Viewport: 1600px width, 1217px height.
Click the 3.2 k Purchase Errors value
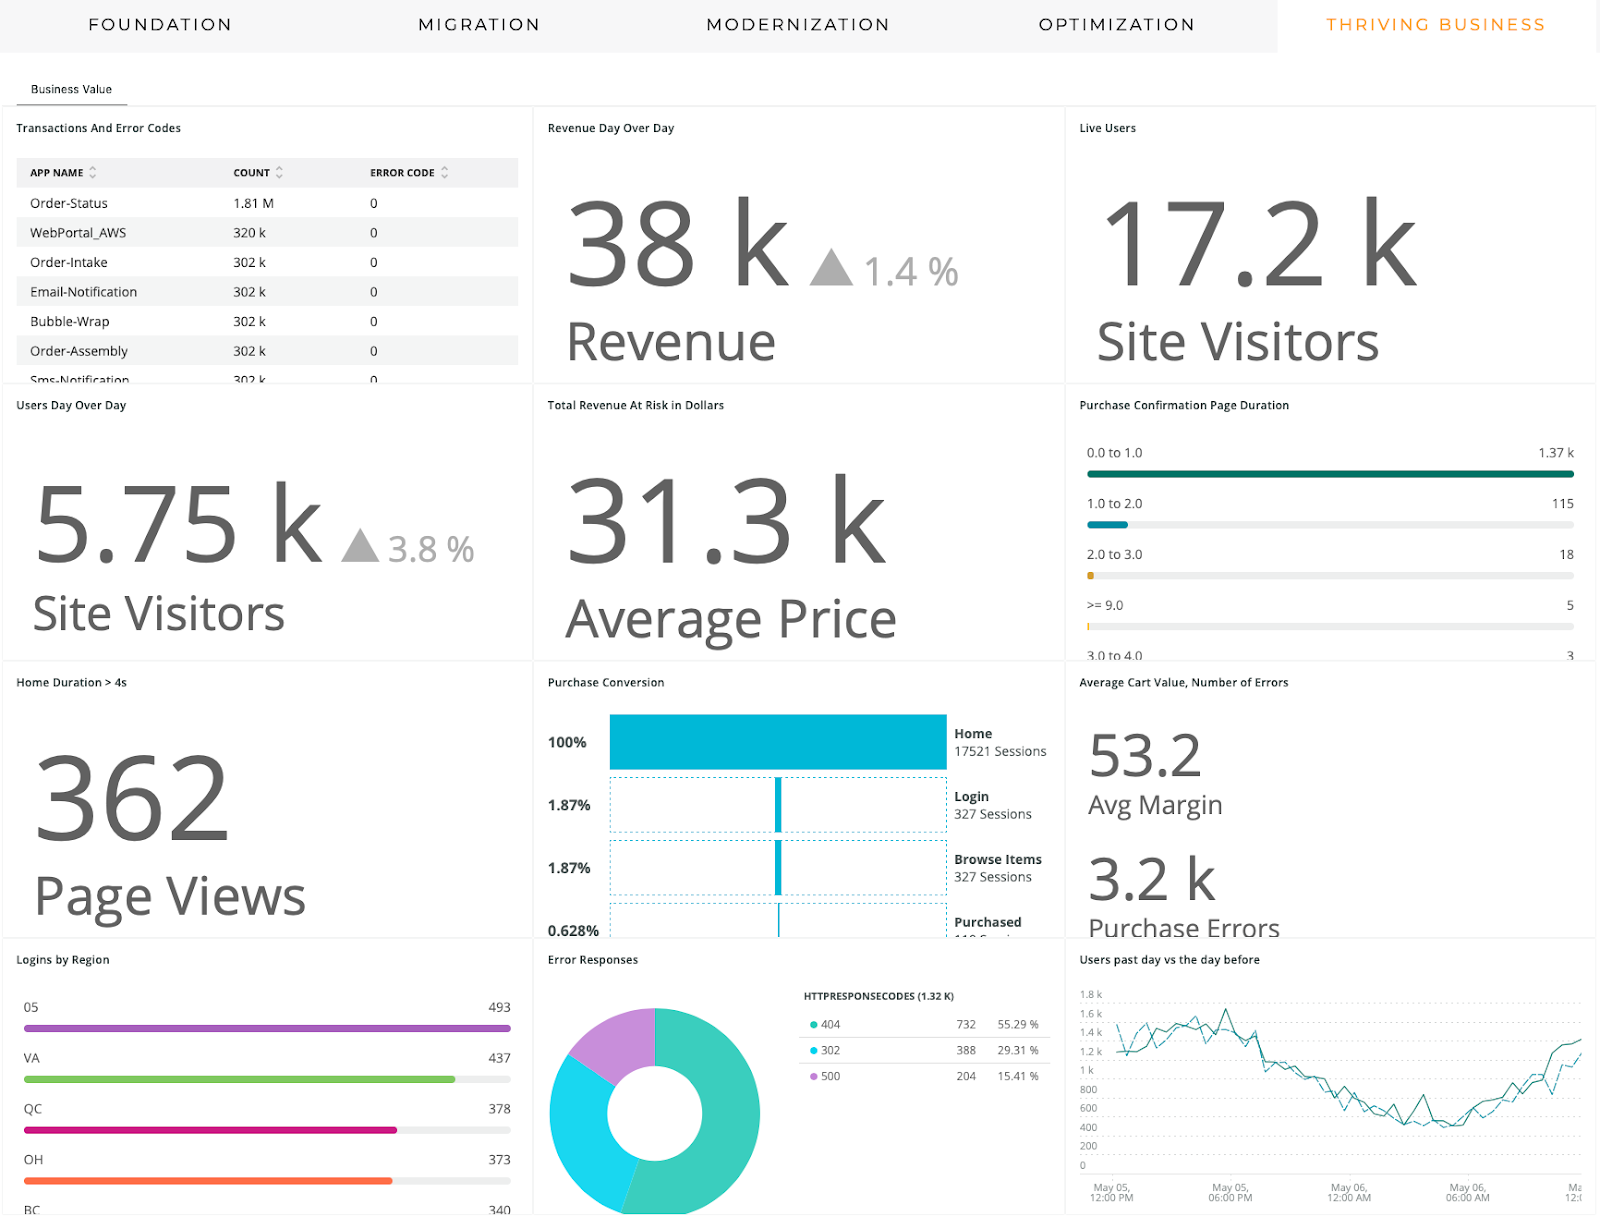[x=1152, y=880]
